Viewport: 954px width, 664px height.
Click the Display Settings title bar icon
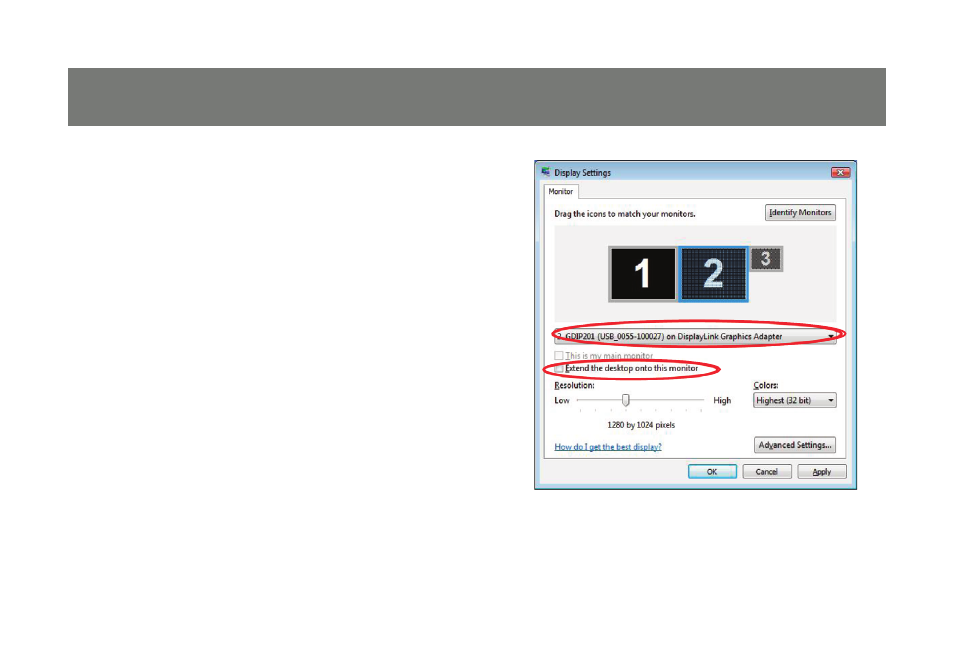tap(546, 172)
